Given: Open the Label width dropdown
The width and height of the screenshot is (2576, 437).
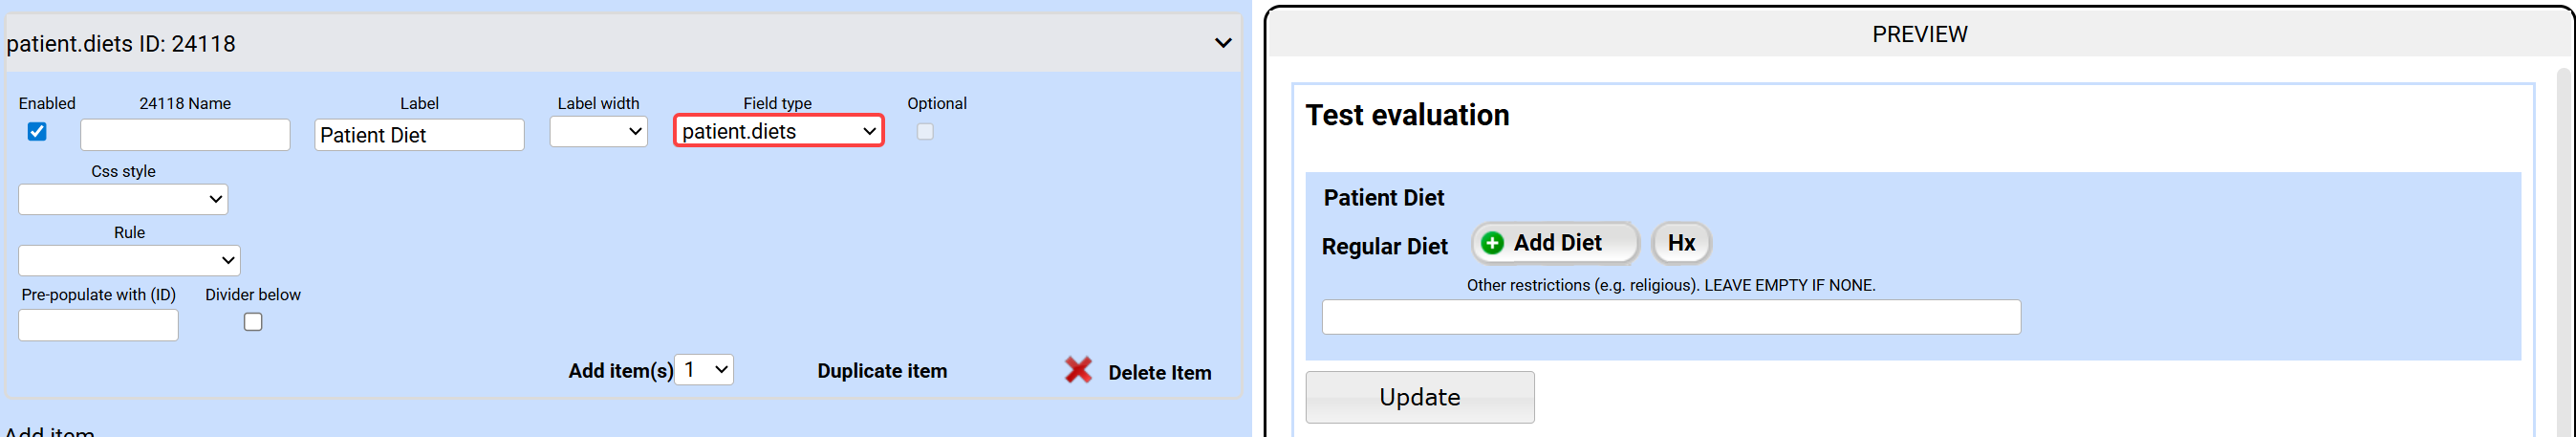Looking at the screenshot, I should [x=598, y=132].
